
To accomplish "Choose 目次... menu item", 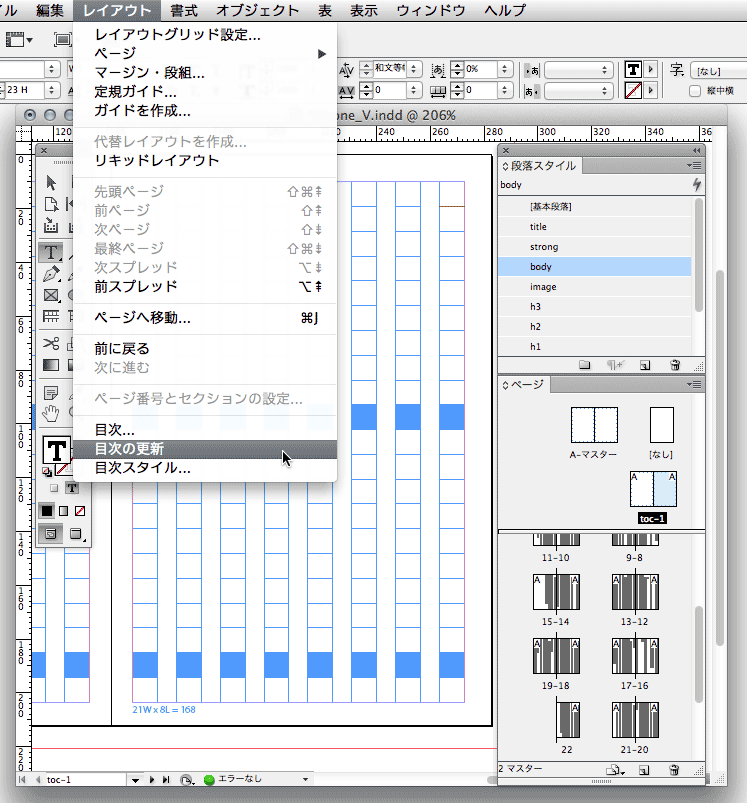I will pos(205,430).
